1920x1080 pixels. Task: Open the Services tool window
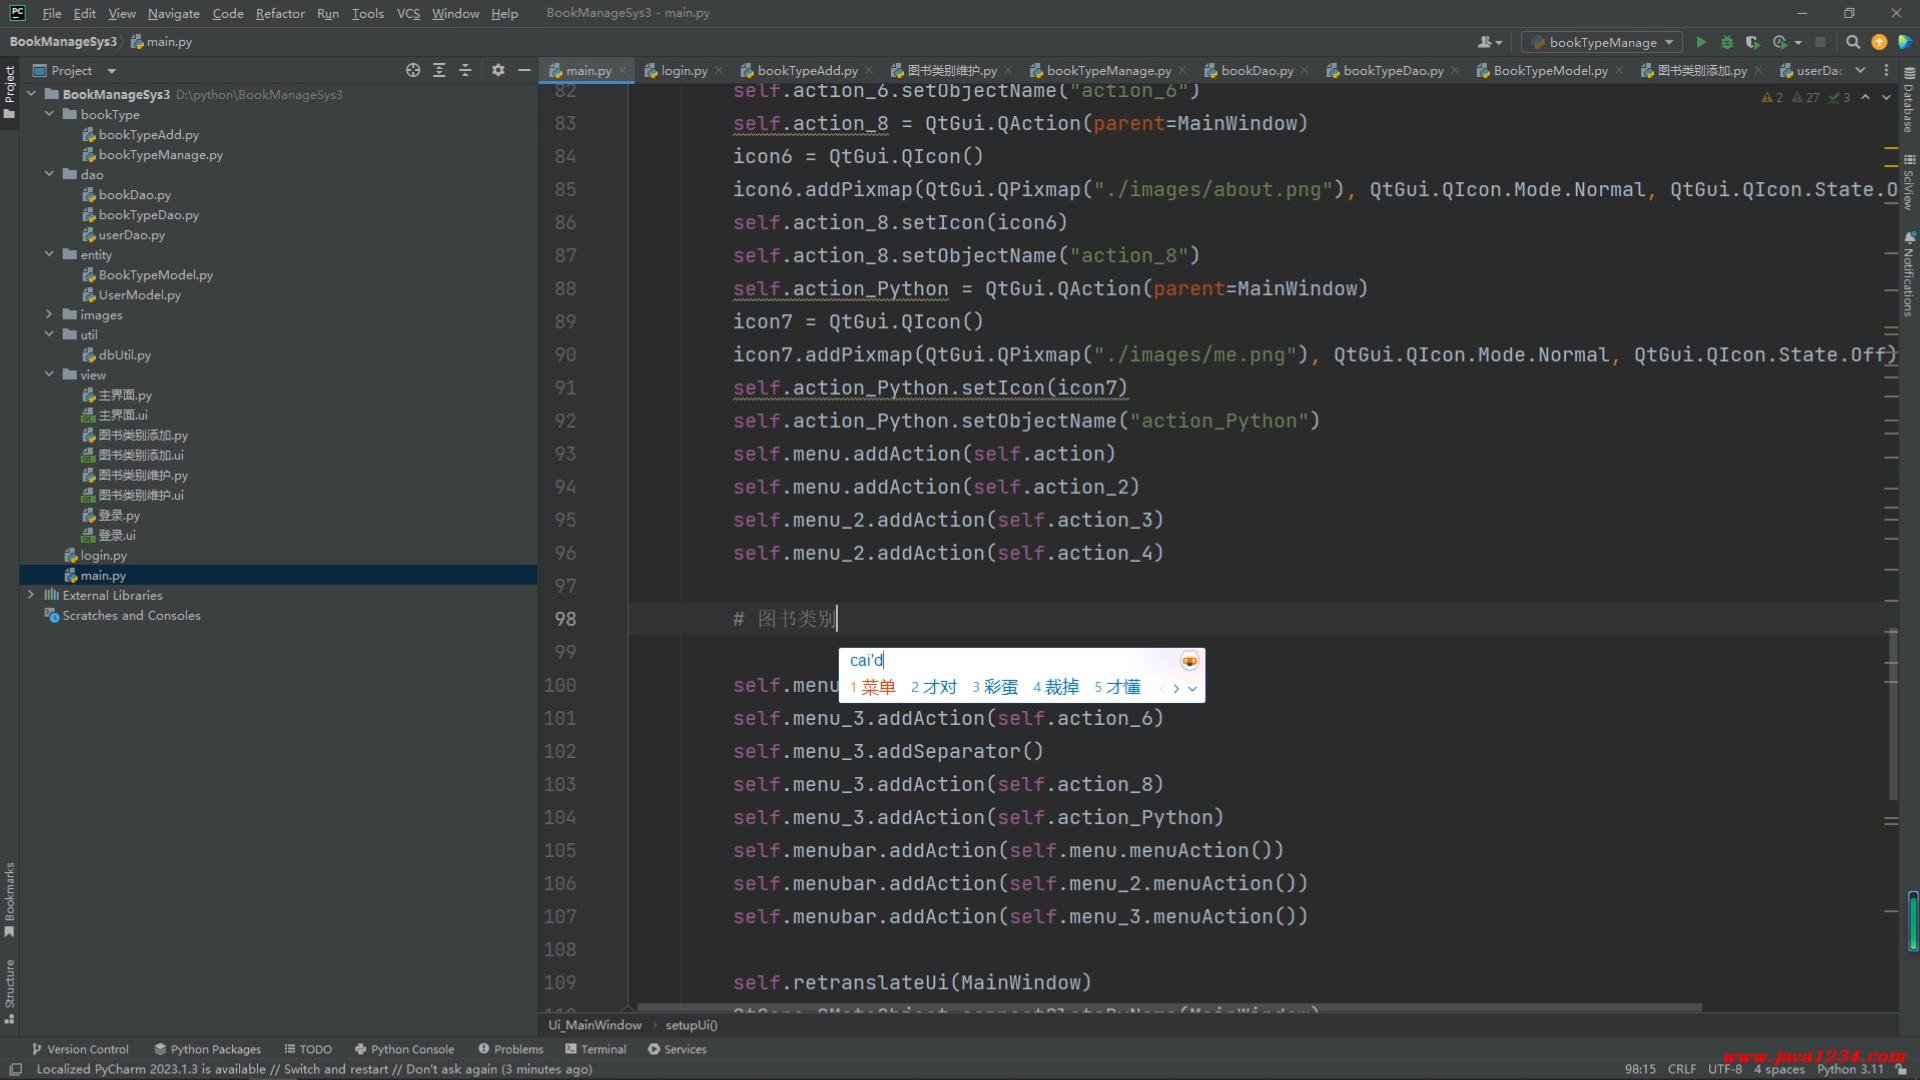[x=676, y=1049]
